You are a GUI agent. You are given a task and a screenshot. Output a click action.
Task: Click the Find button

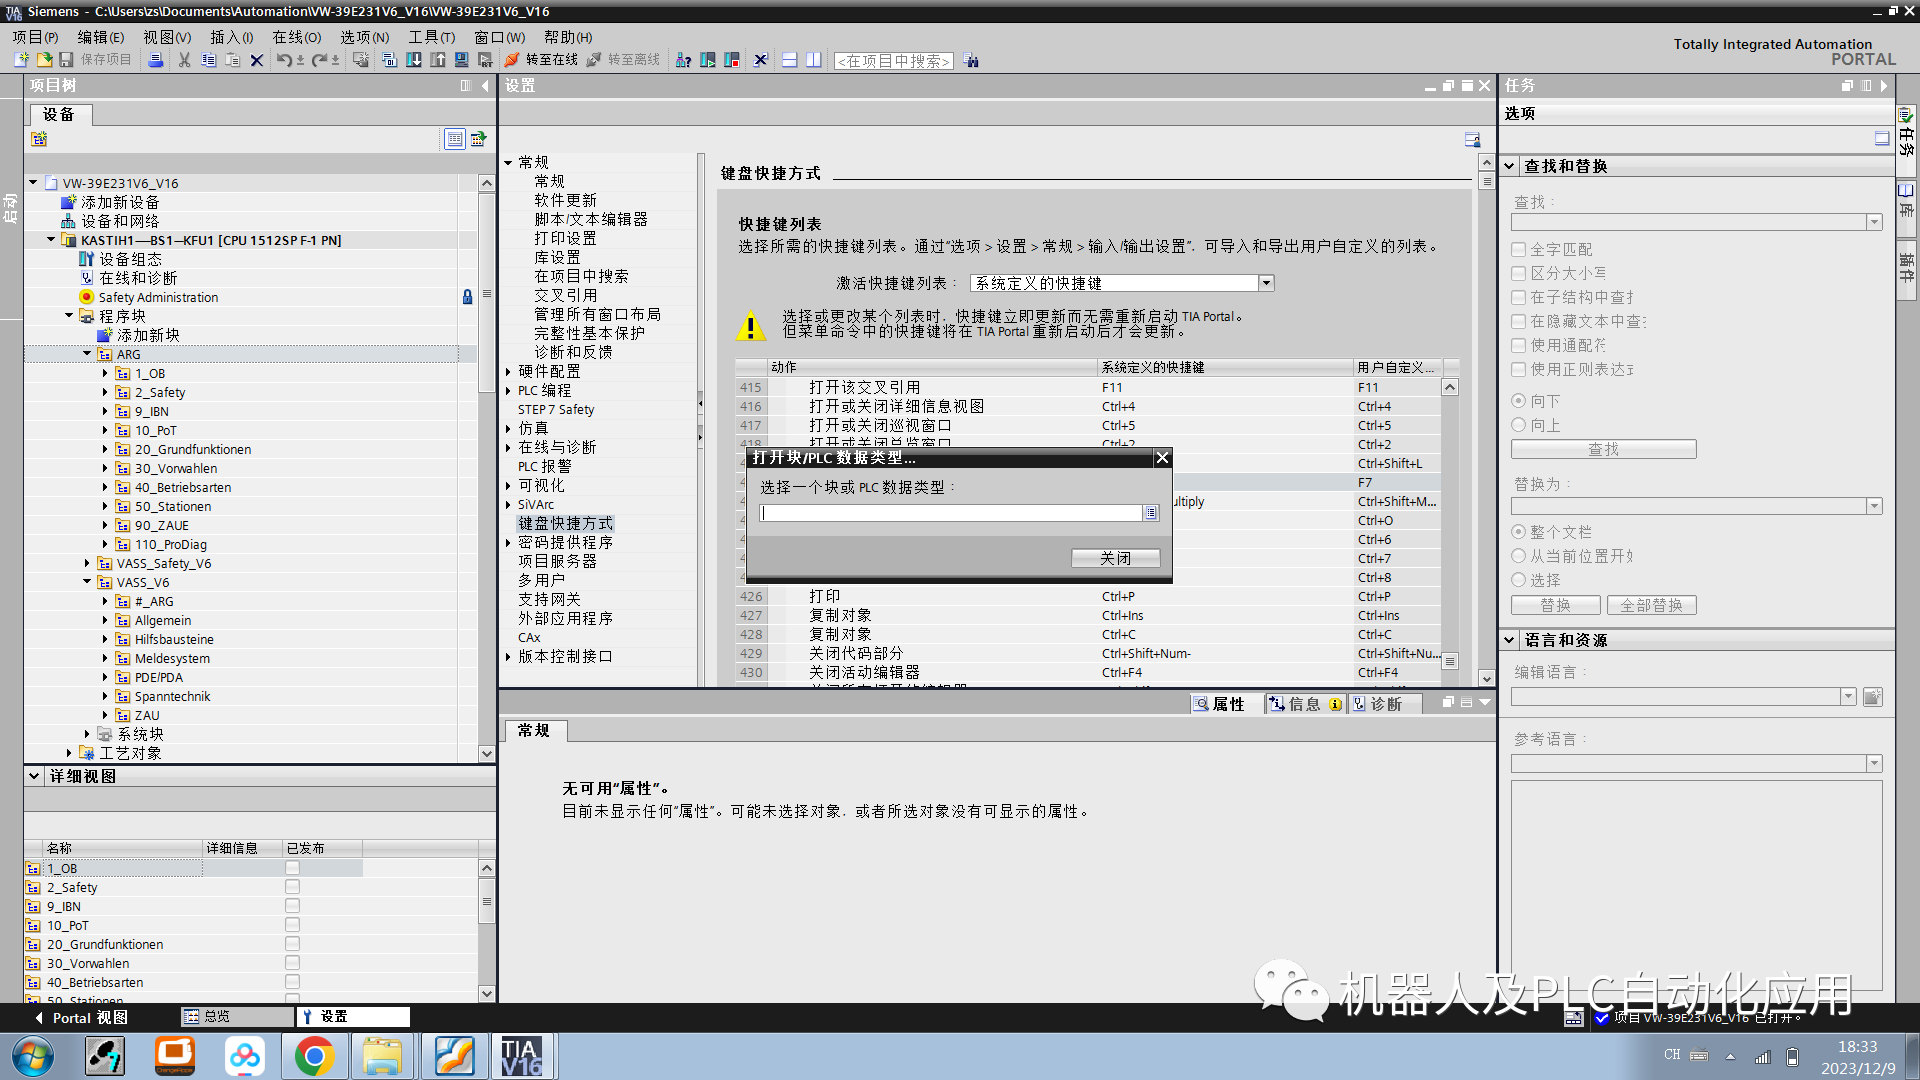(x=1603, y=450)
